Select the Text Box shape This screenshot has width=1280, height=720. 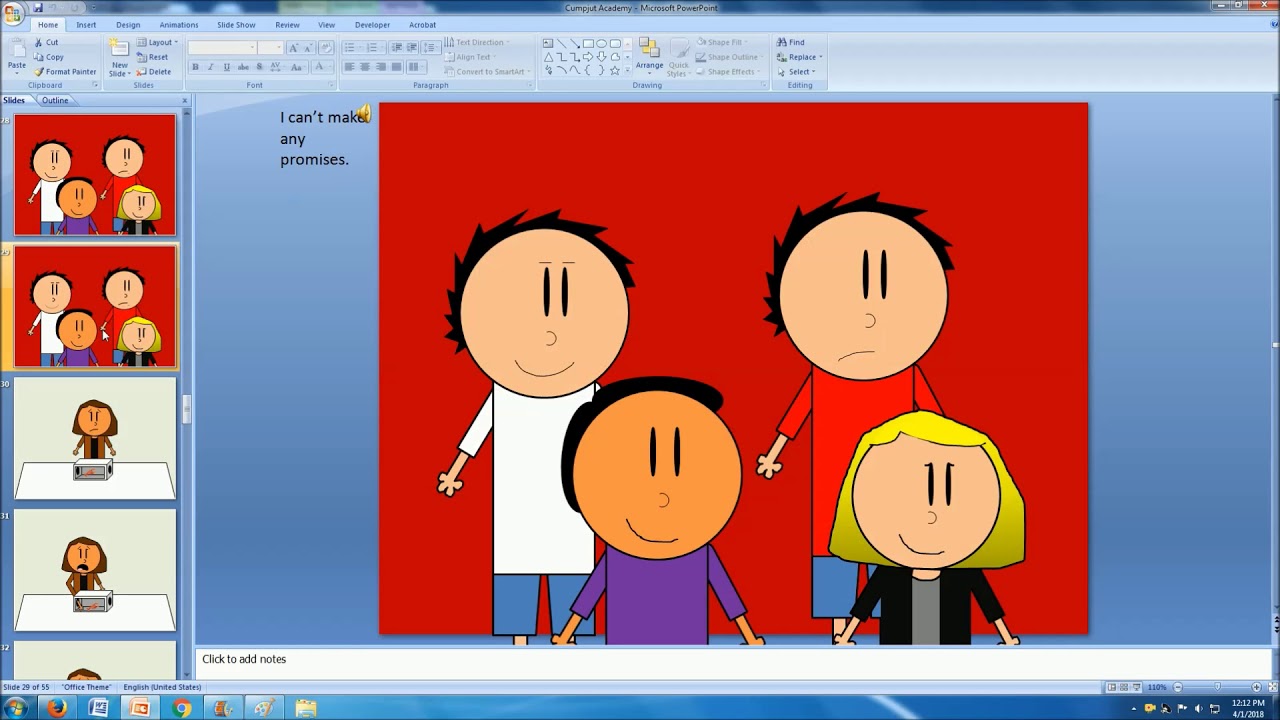tap(548, 43)
